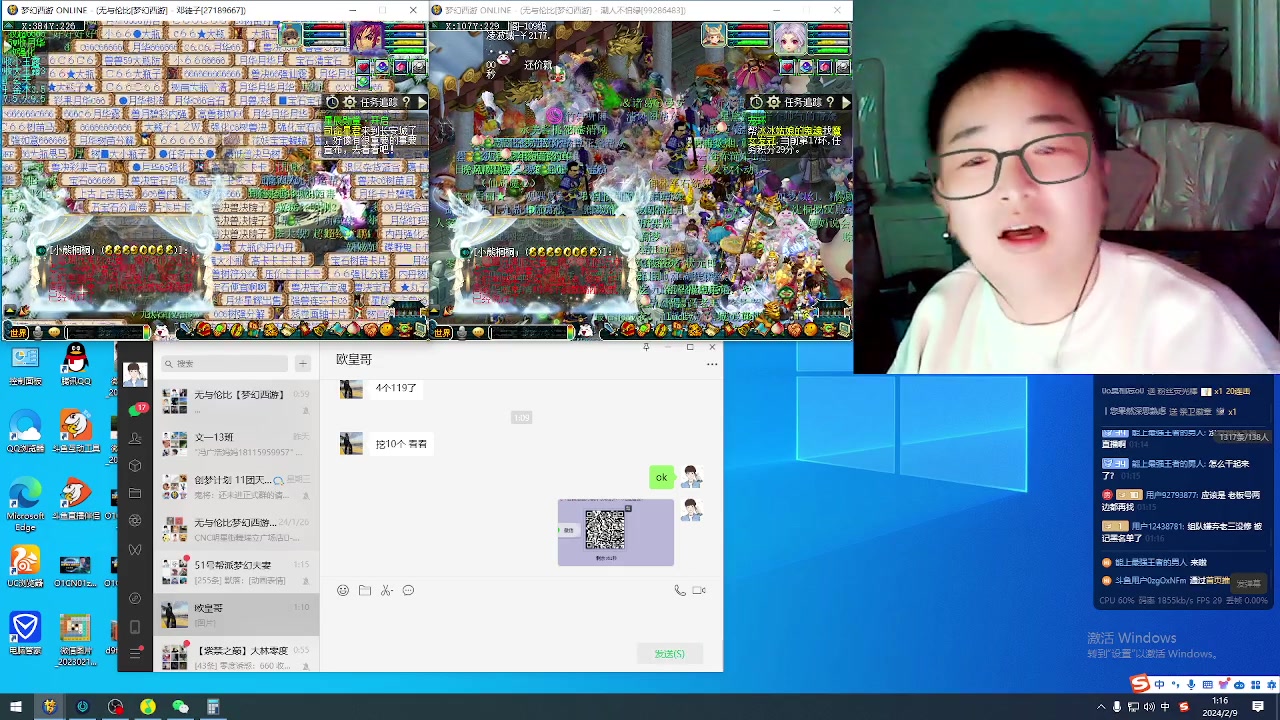Open chat 无与伦比【梦幻西游】
The image size is (1280, 720).
pyautogui.click(x=236, y=401)
